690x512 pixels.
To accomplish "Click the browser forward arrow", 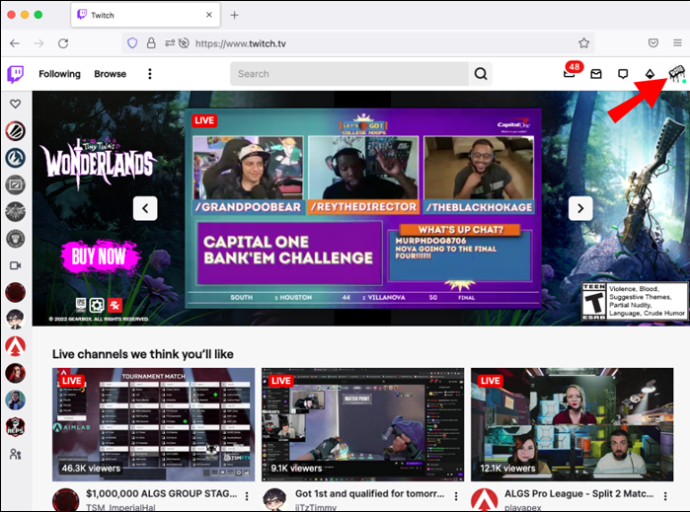I will point(39,43).
